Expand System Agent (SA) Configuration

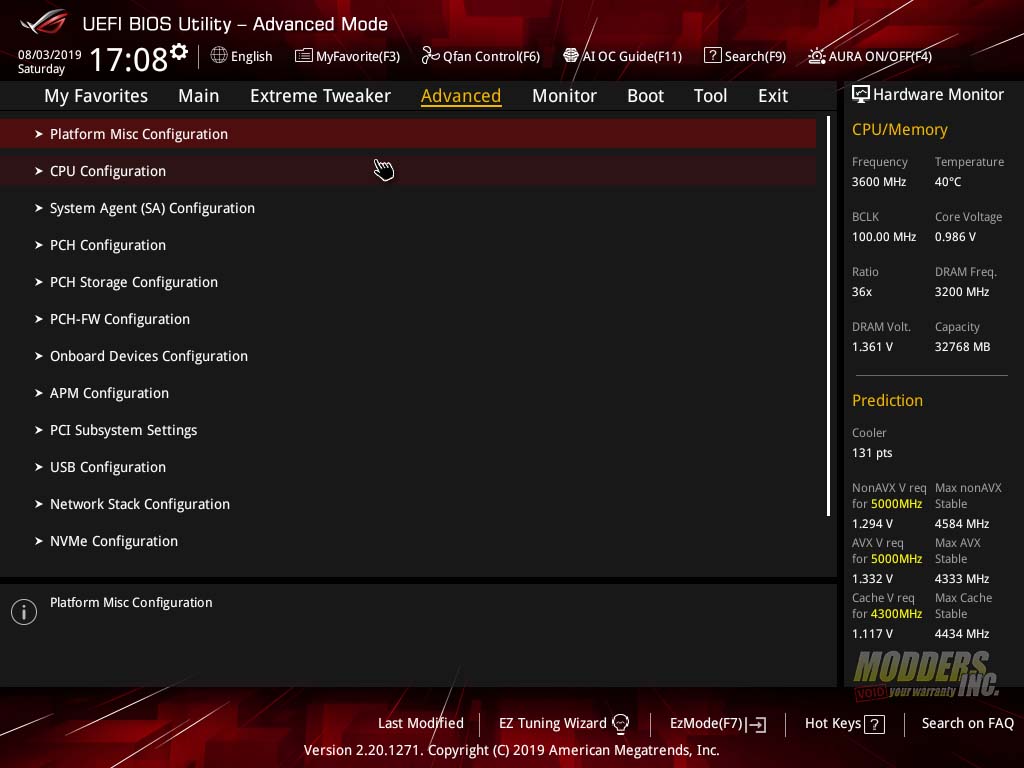click(408, 208)
